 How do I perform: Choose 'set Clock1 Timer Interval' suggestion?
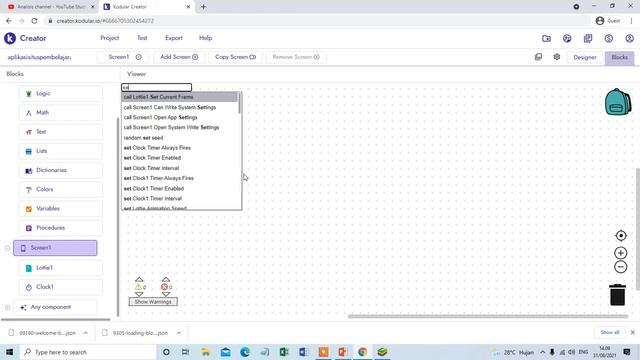click(x=180, y=199)
